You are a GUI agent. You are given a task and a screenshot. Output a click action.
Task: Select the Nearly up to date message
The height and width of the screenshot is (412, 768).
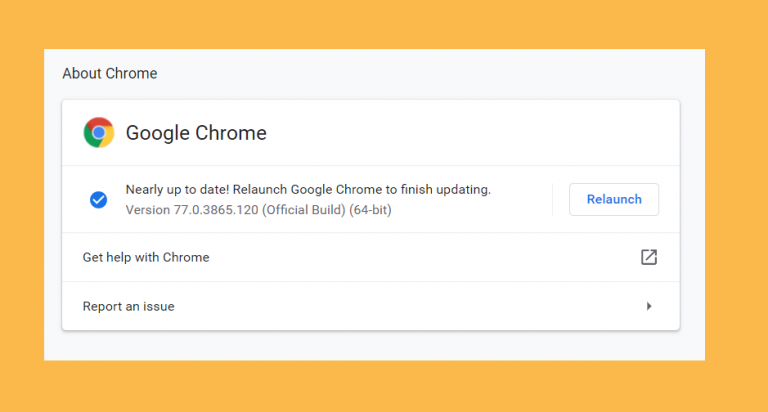pyautogui.click(x=308, y=190)
